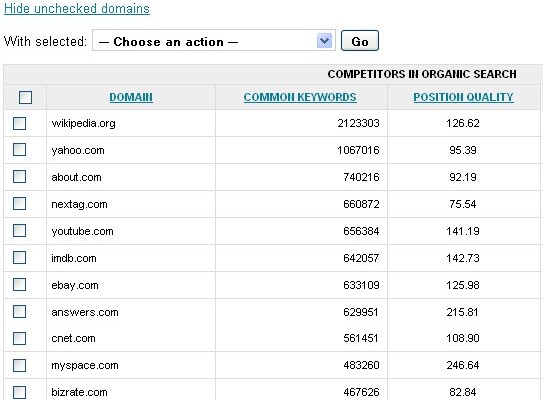
Task: Click position quality value 246.64
Action: tap(463, 365)
